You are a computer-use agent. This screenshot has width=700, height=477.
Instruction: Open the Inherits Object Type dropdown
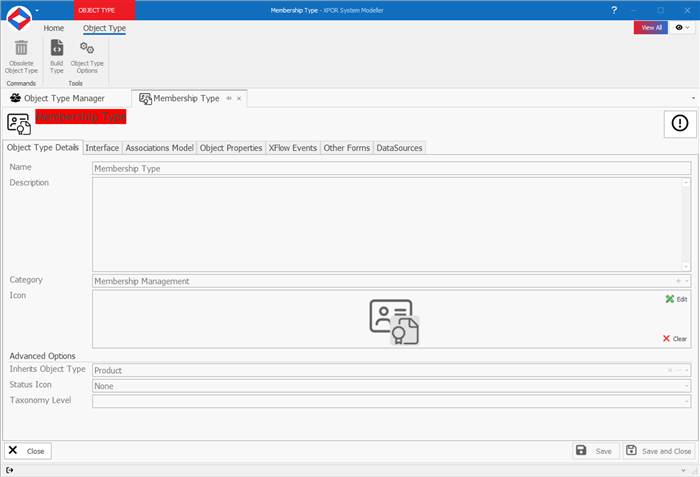(687, 370)
